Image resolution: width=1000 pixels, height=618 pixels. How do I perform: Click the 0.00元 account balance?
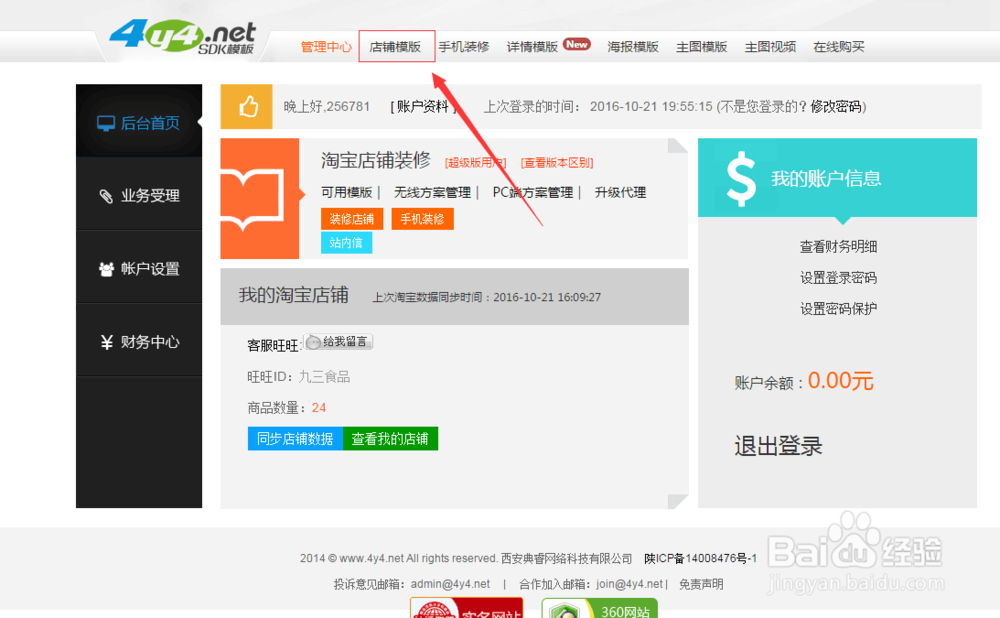coord(840,381)
